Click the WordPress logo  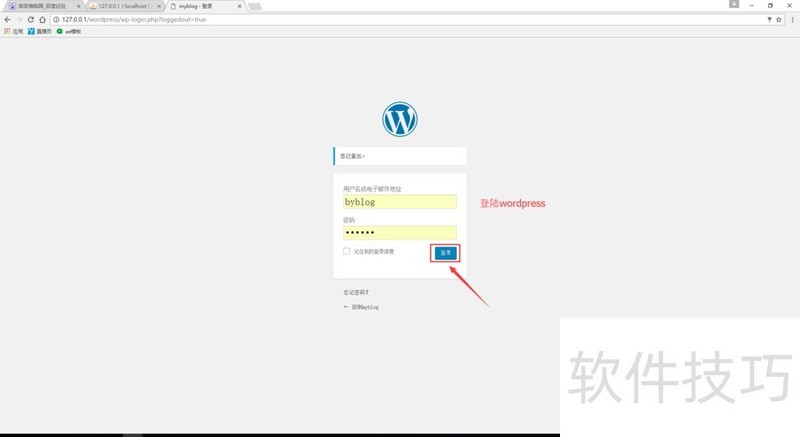pyautogui.click(x=399, y=119)
